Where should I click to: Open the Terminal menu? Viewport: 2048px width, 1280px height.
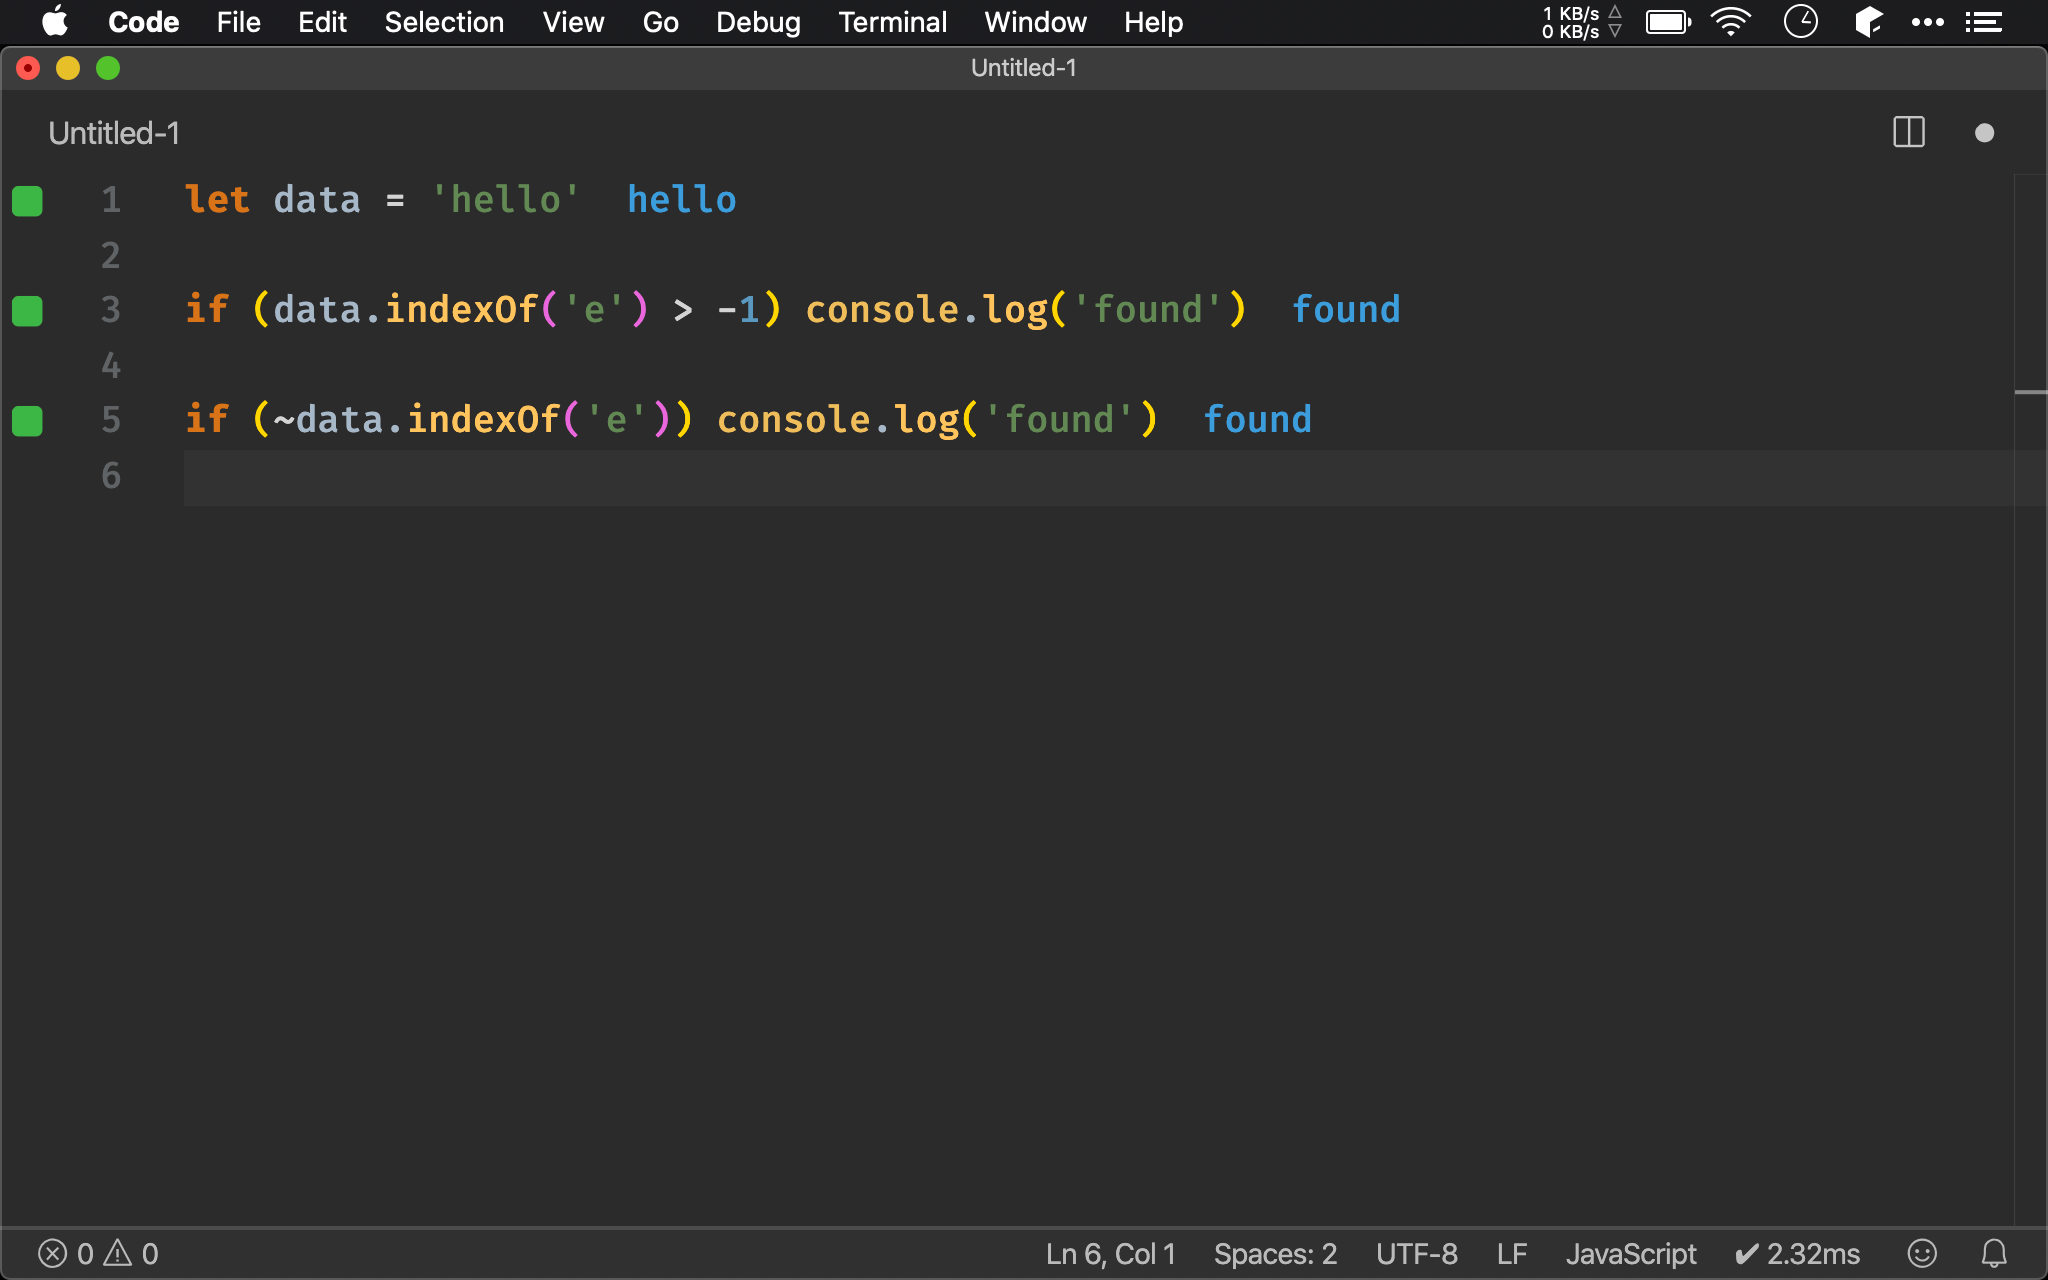[892, 22]
